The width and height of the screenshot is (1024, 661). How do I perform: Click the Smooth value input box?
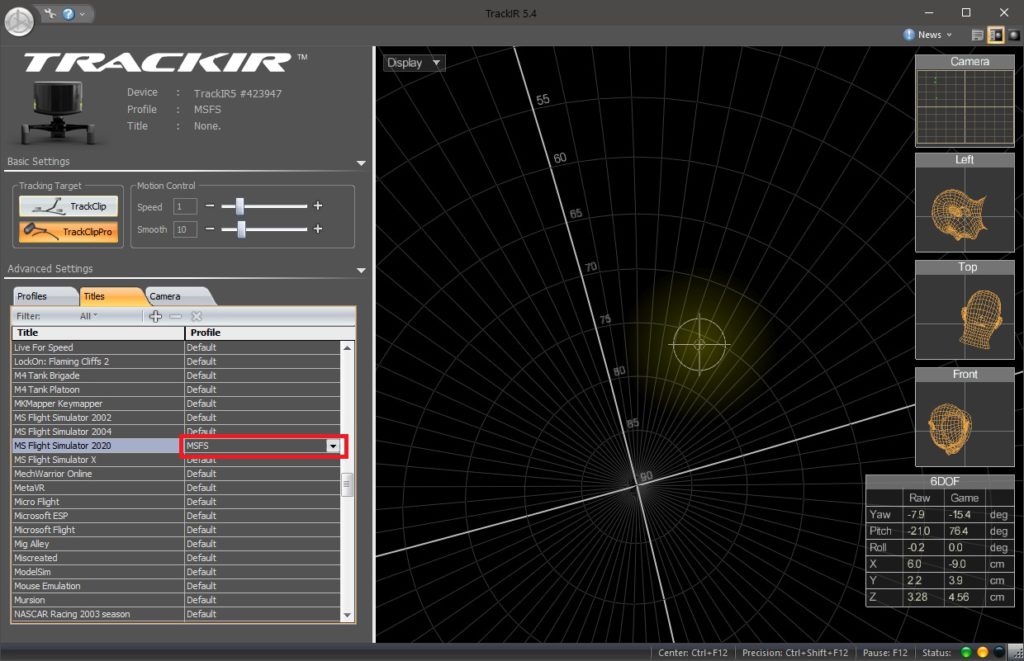(x=185, y=229)
